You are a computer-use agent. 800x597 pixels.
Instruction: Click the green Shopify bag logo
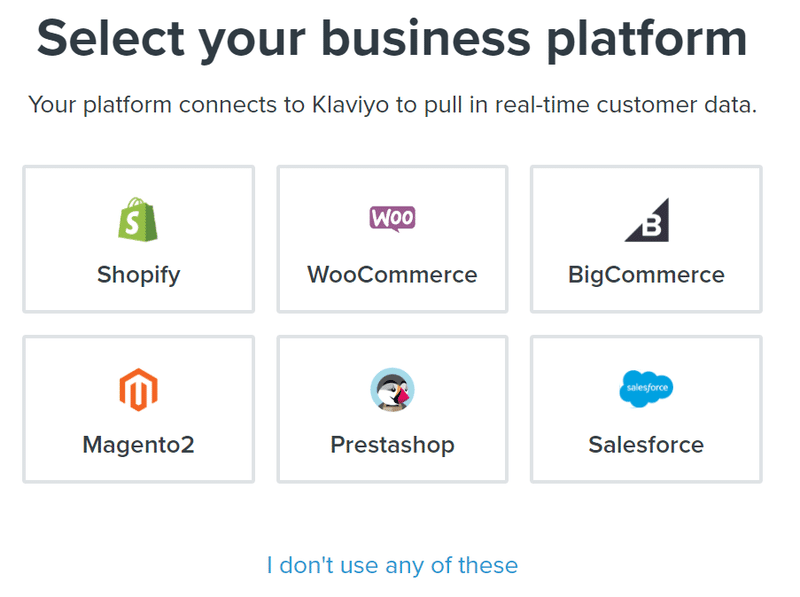pyautogui.click(x=138, y=219)
